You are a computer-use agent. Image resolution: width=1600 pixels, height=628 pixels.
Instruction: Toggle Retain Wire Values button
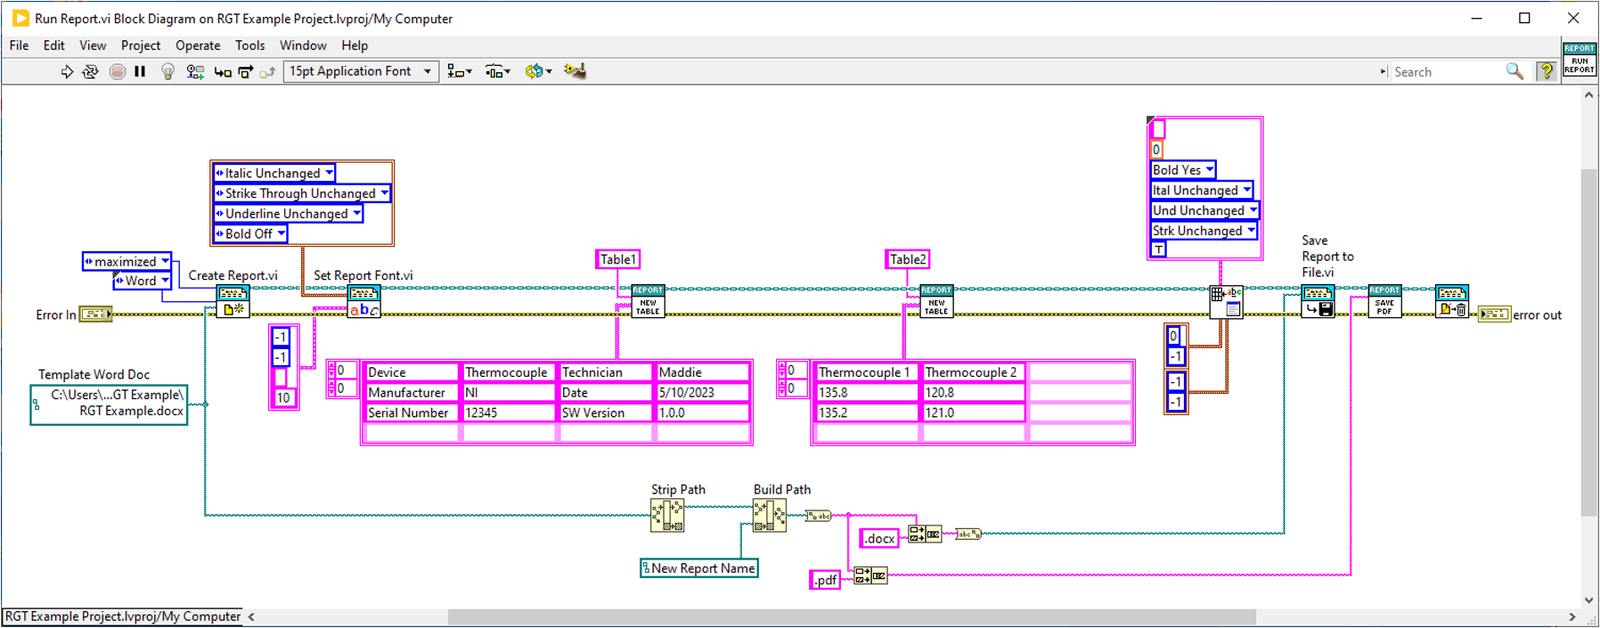click(x=195, y=72)
